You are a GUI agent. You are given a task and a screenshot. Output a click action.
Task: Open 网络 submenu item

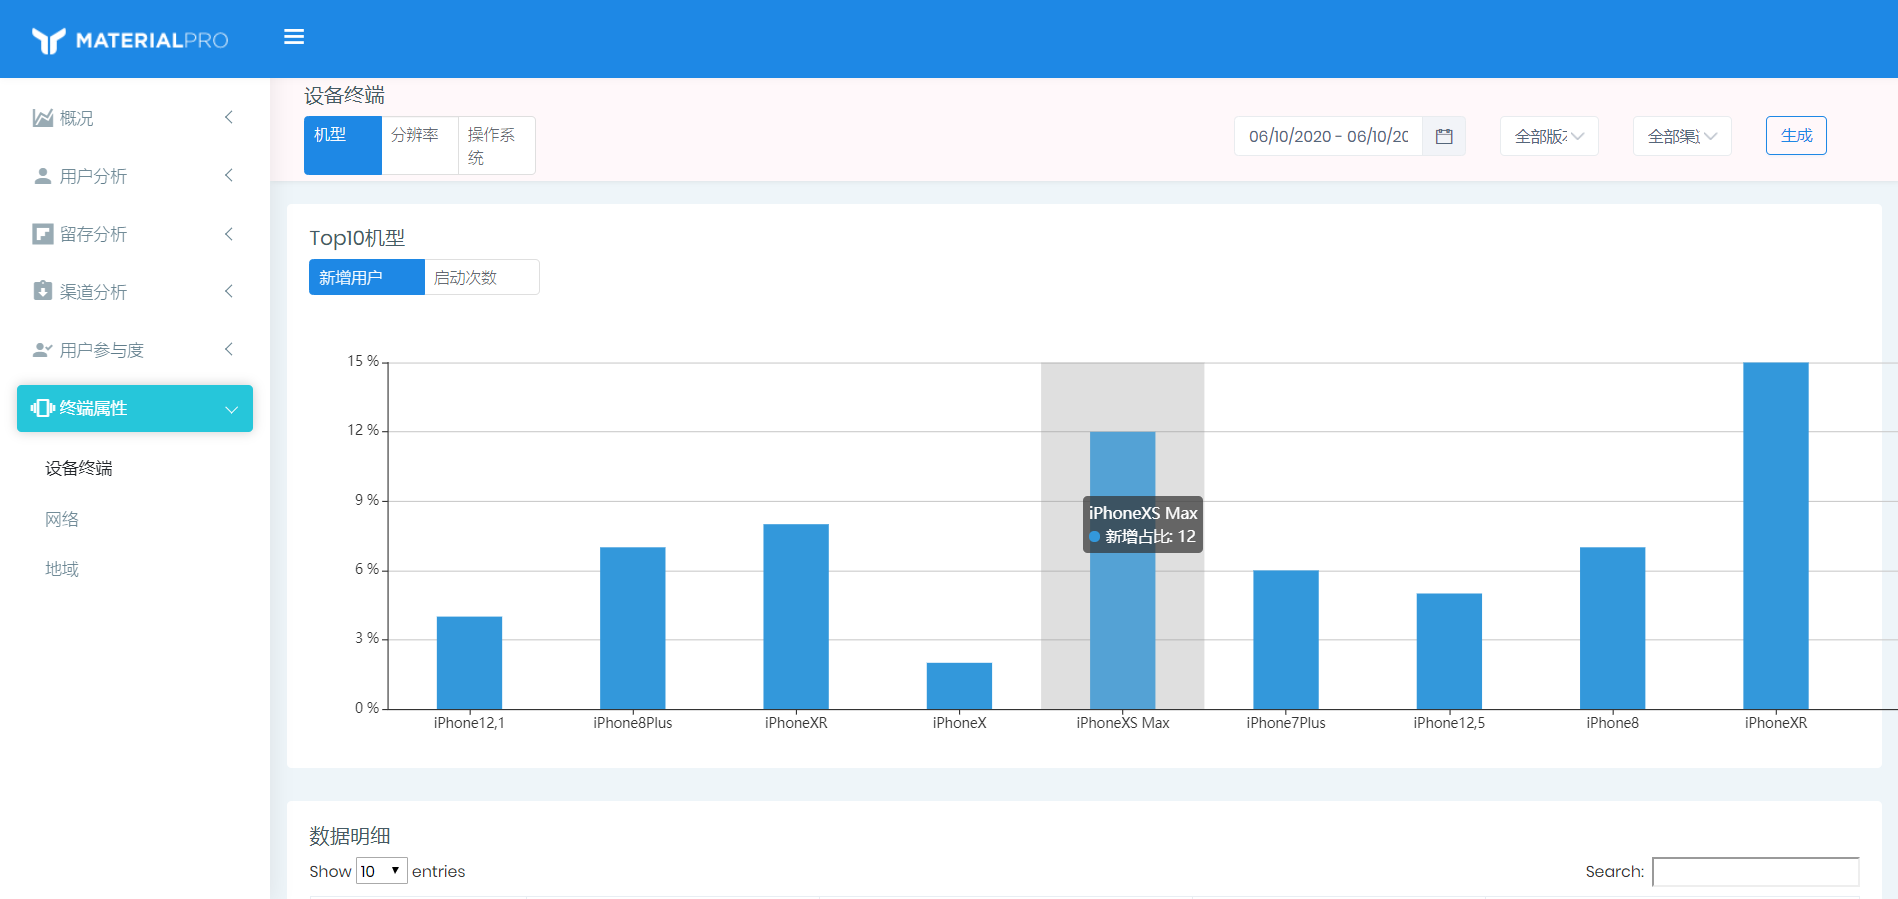pos(62,519)
